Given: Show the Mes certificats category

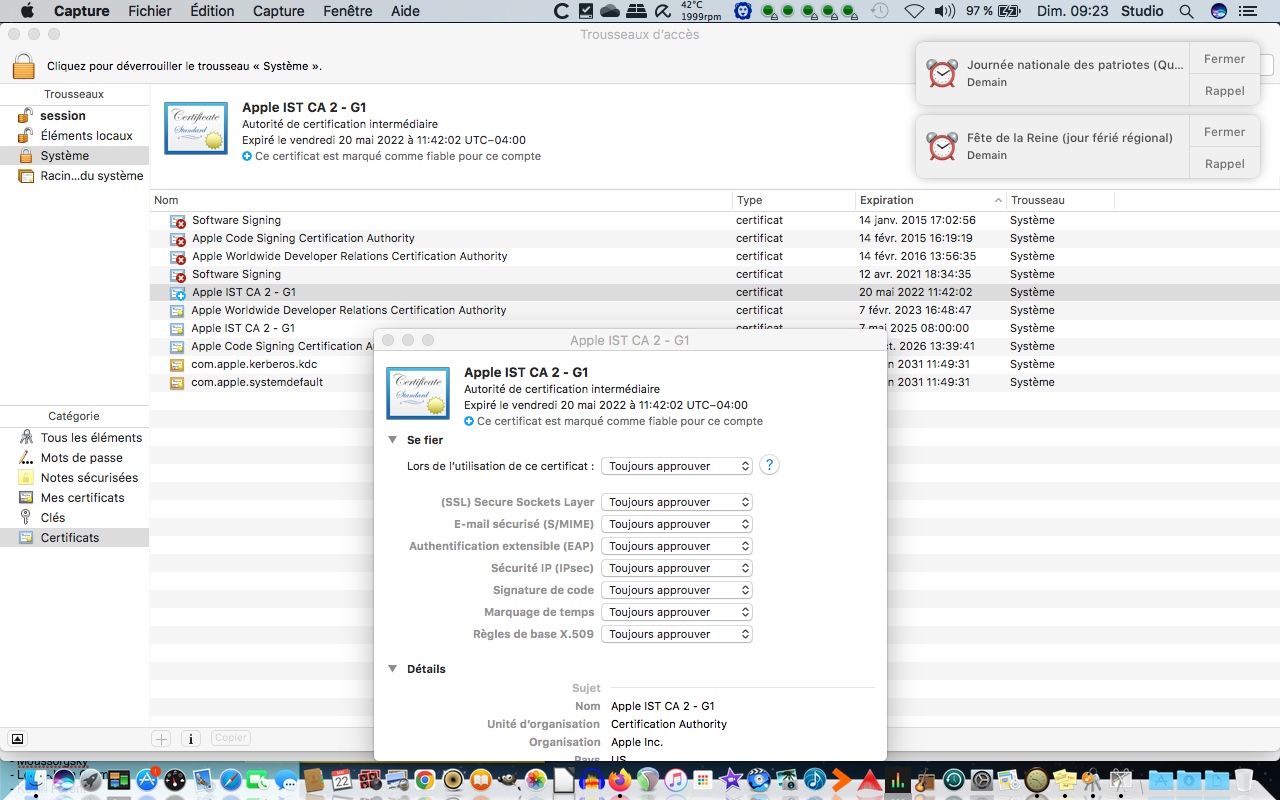Looking at the screenshot, I should click(x=83, y=498).
